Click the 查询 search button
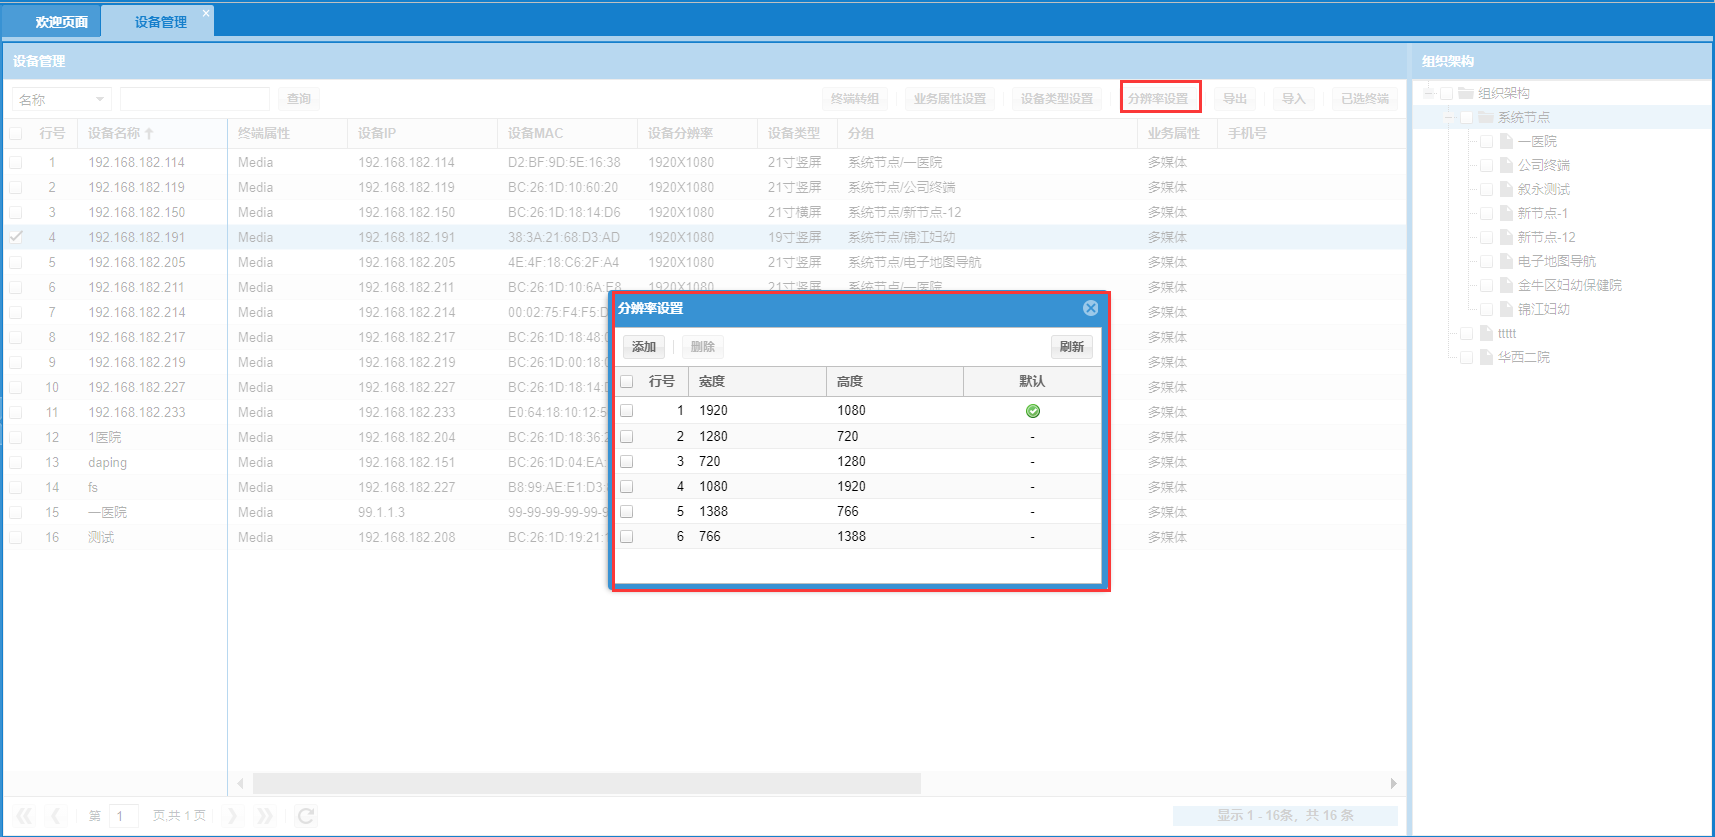1715x837 pixels. [x=299, y=99]
